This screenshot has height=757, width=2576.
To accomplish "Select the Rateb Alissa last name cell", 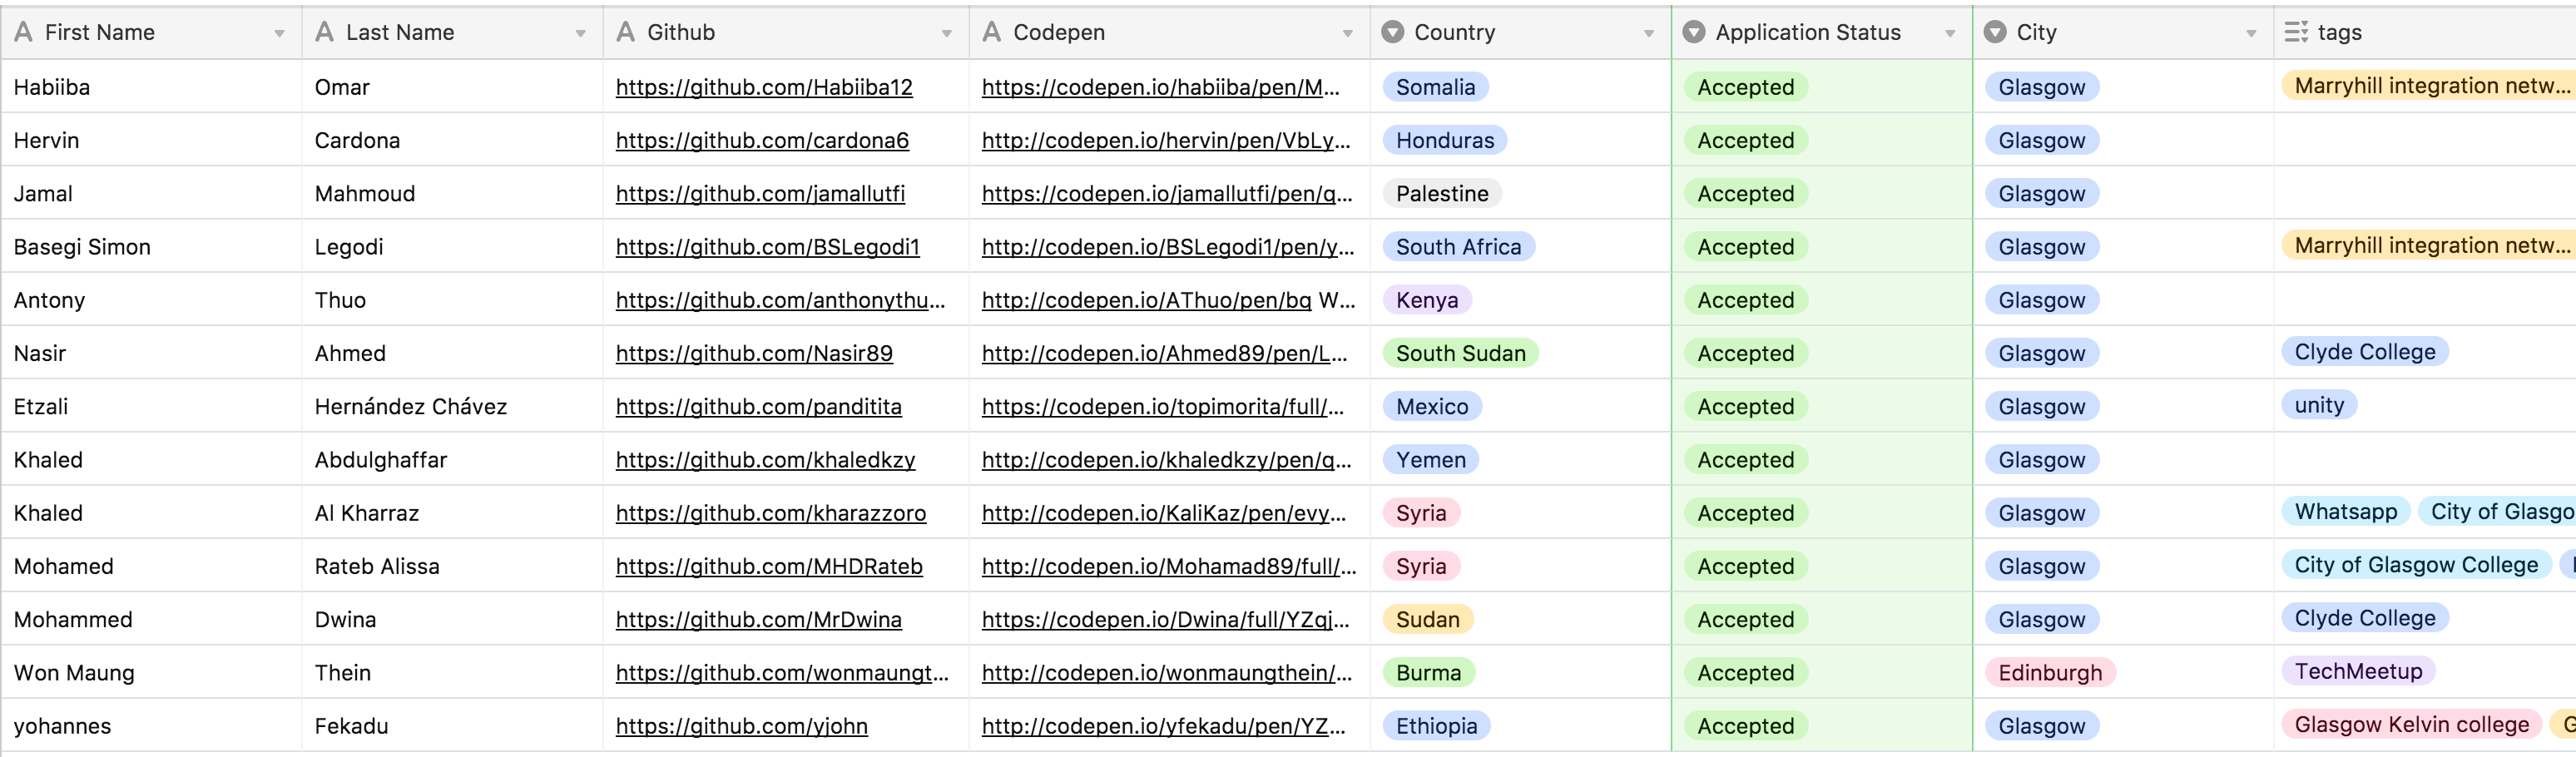I will tap(452, 565).
